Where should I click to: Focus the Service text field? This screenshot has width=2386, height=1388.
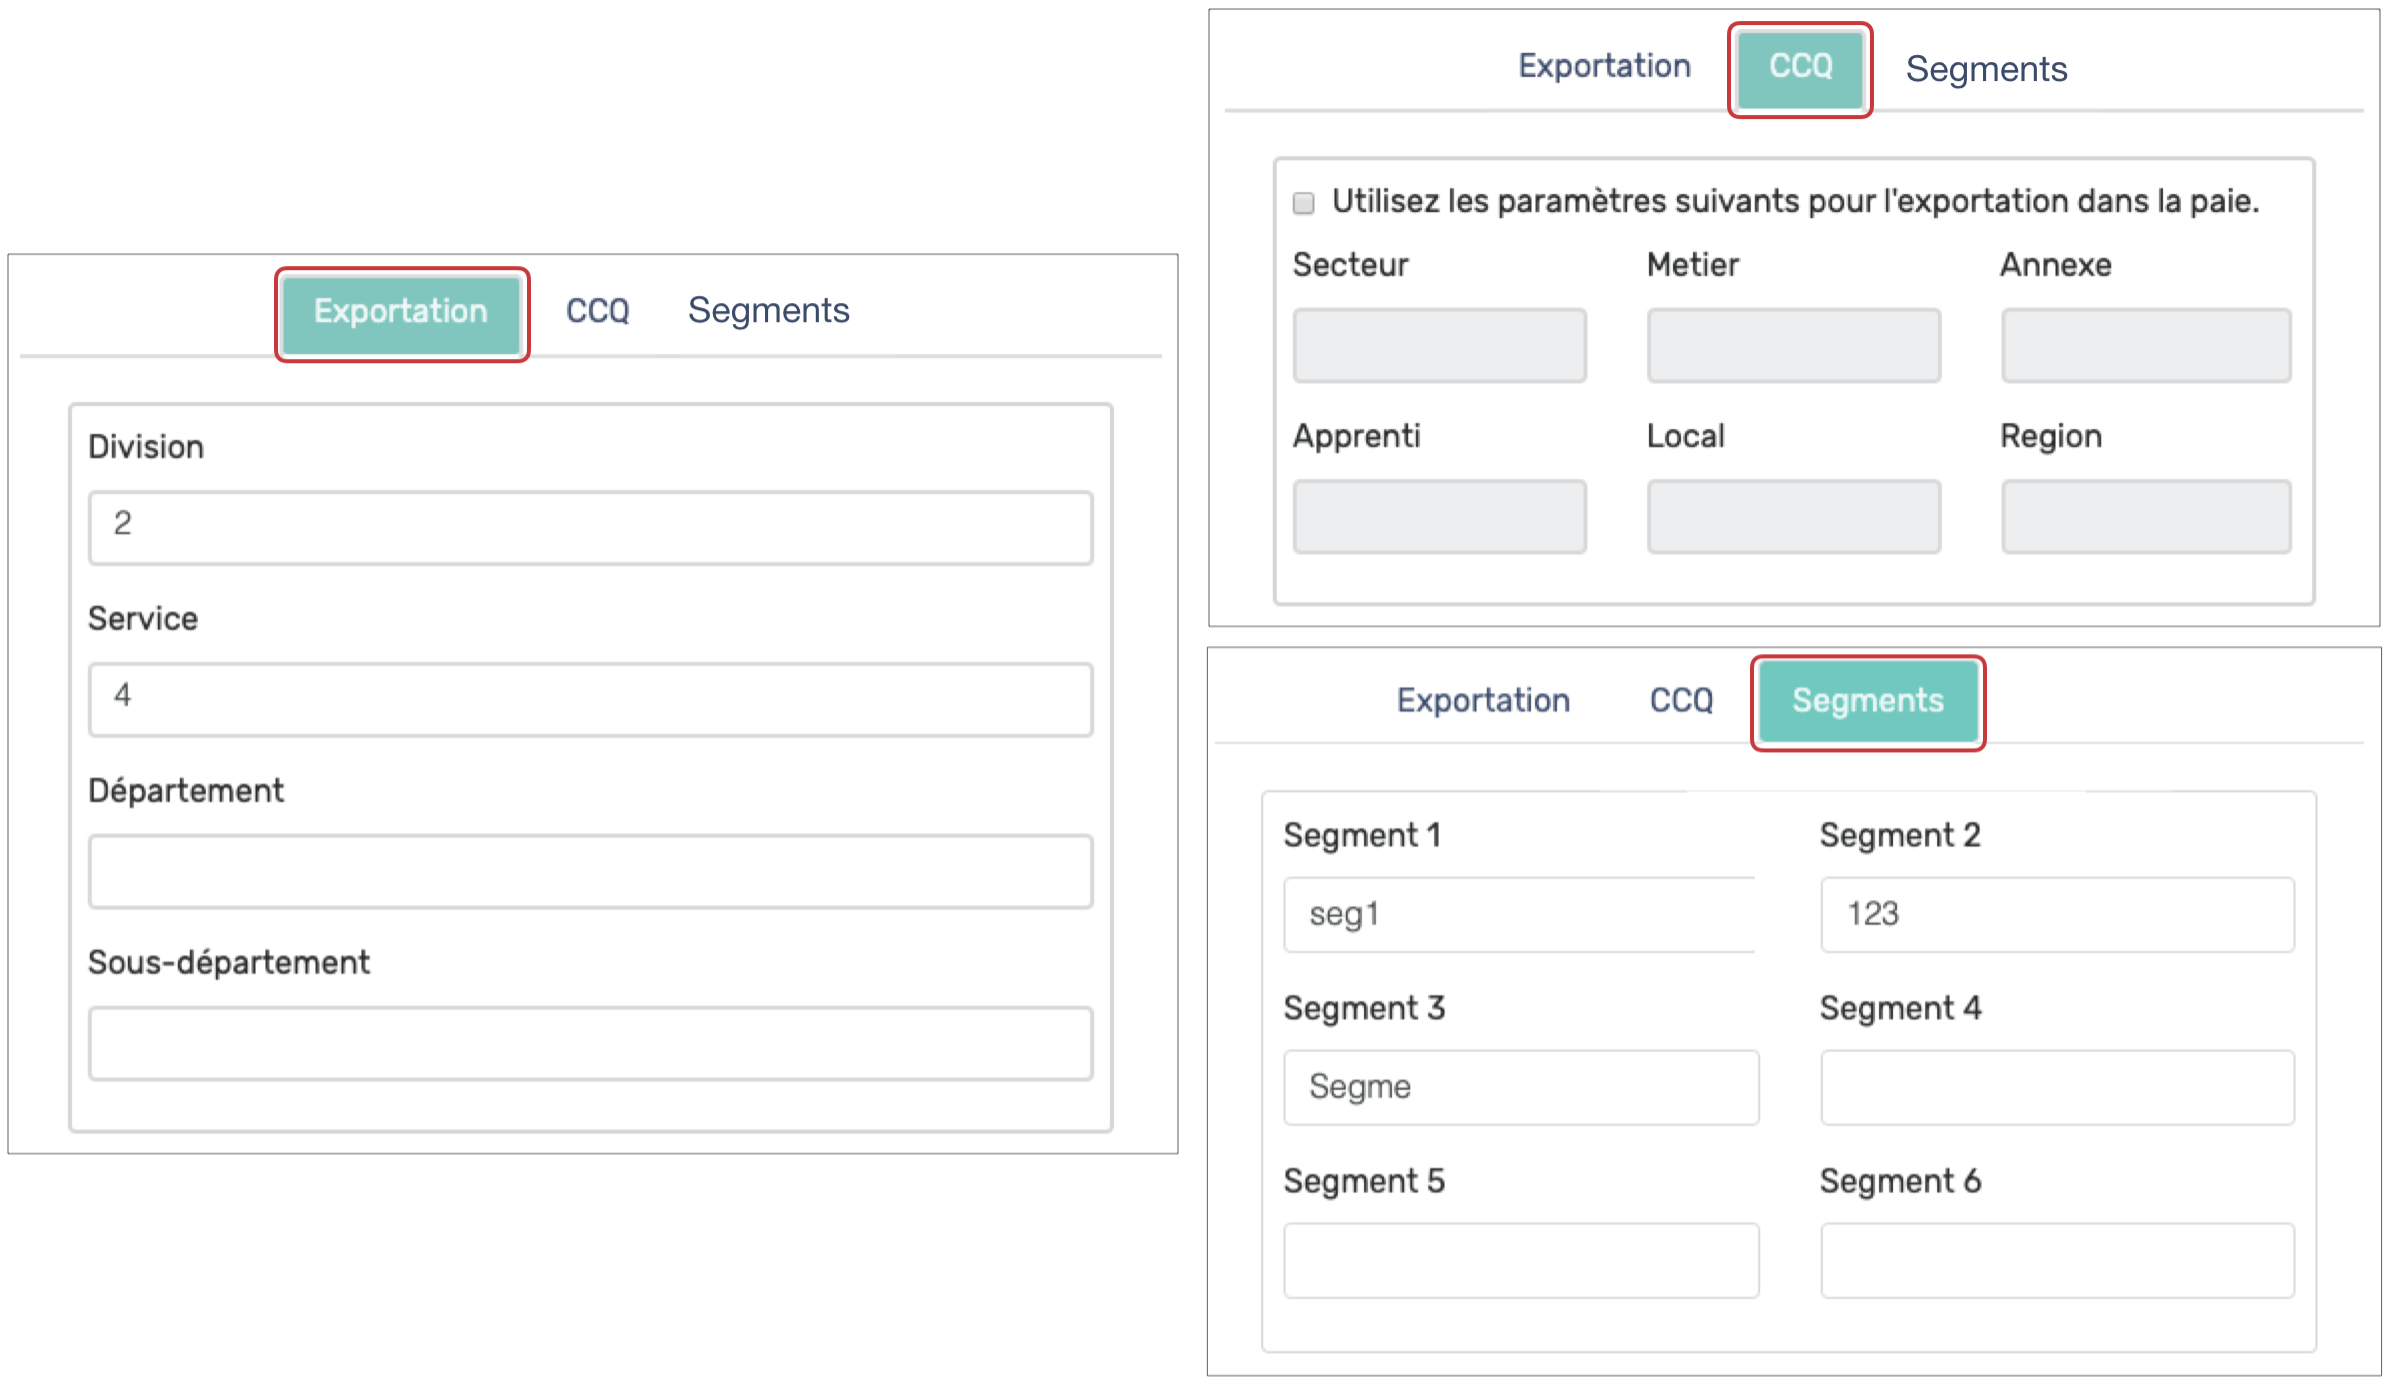click(590, 699)
